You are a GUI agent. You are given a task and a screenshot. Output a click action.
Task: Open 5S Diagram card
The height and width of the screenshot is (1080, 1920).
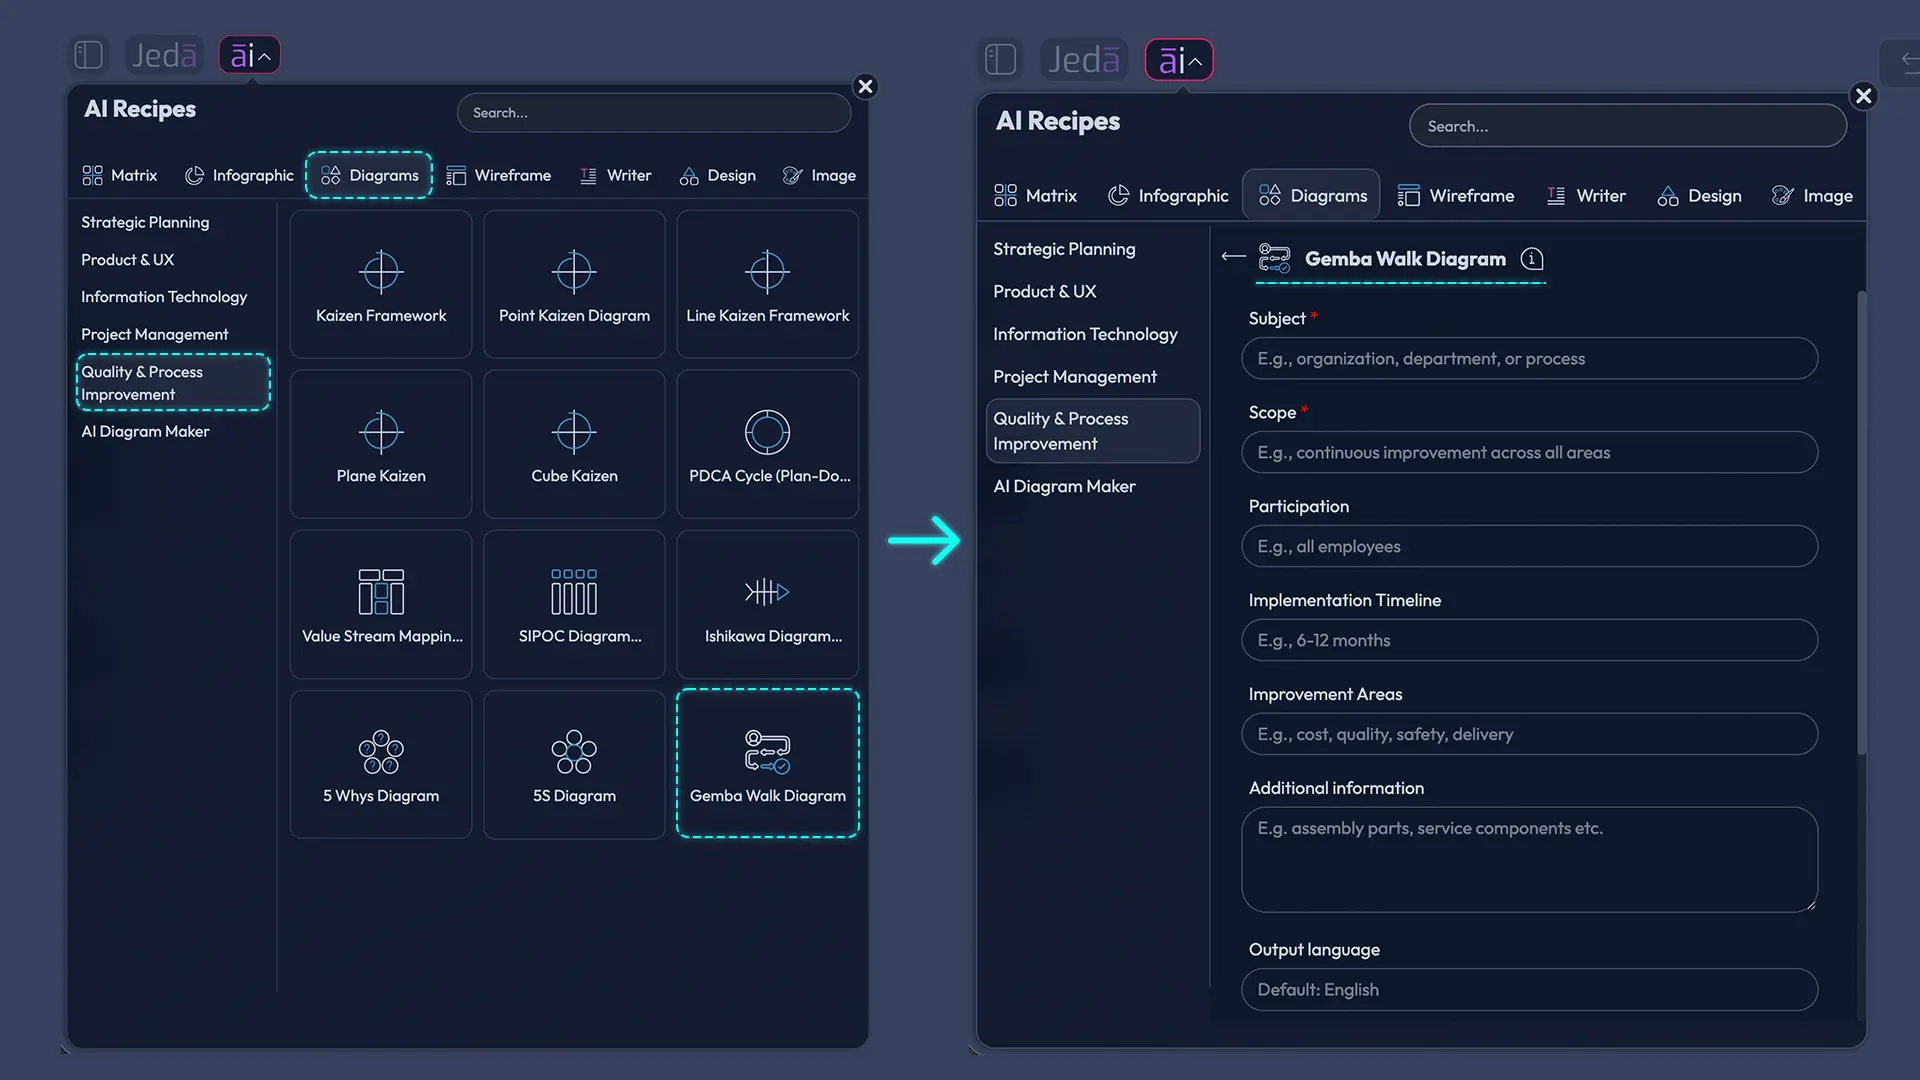click(x=574, y=764)
